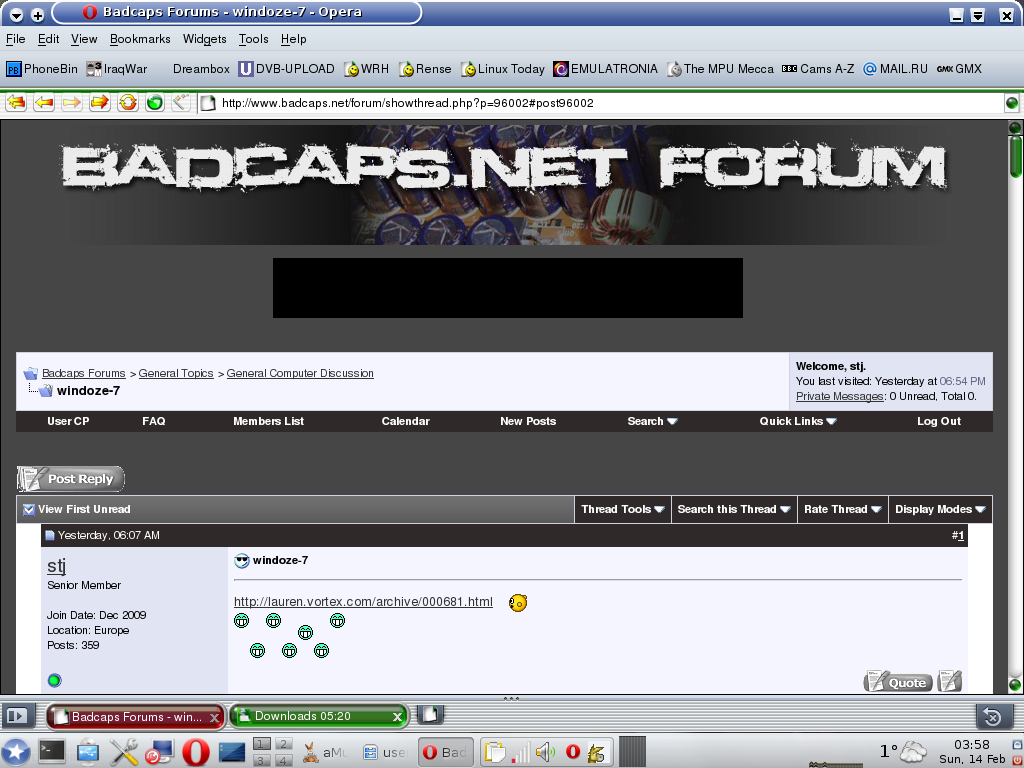This screenshot has width=1024, height=768.
Task: Open the stj user profile link
Action: tap(56, 566)
